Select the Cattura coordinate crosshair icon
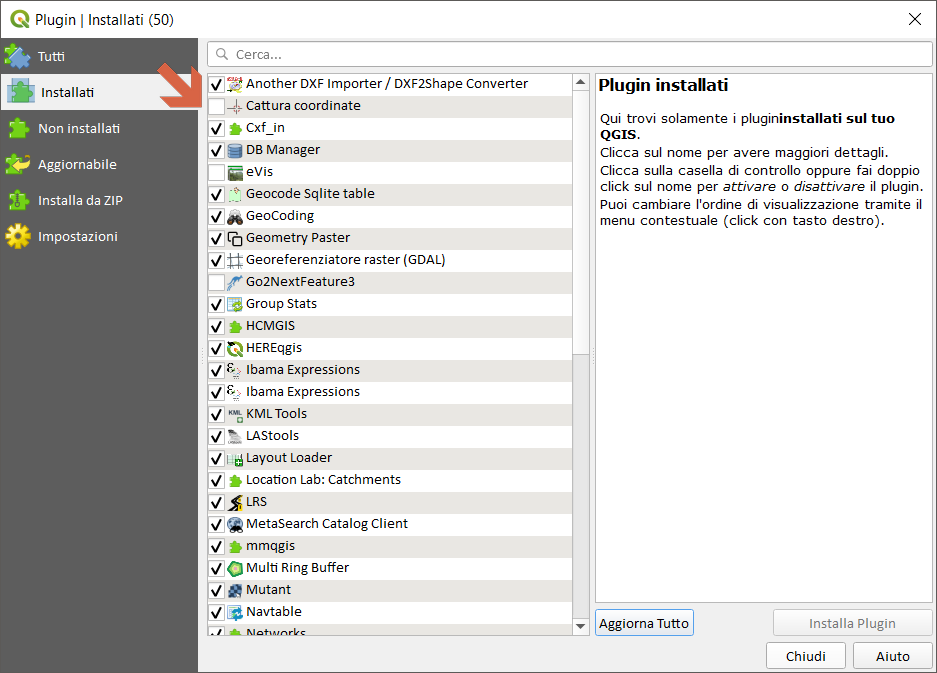Image resolution: width=937 pixels, height=673 pixels. (x=235, y=106)
